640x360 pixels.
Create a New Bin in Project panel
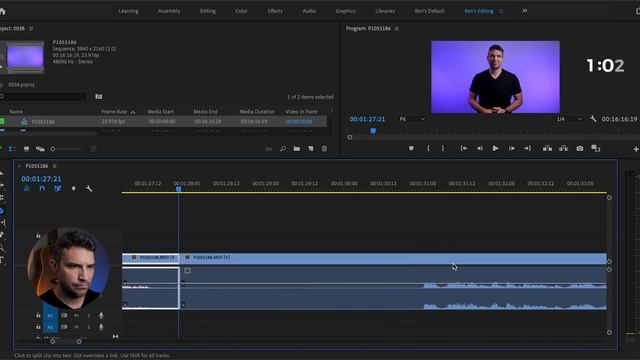[x=297, y=149]
